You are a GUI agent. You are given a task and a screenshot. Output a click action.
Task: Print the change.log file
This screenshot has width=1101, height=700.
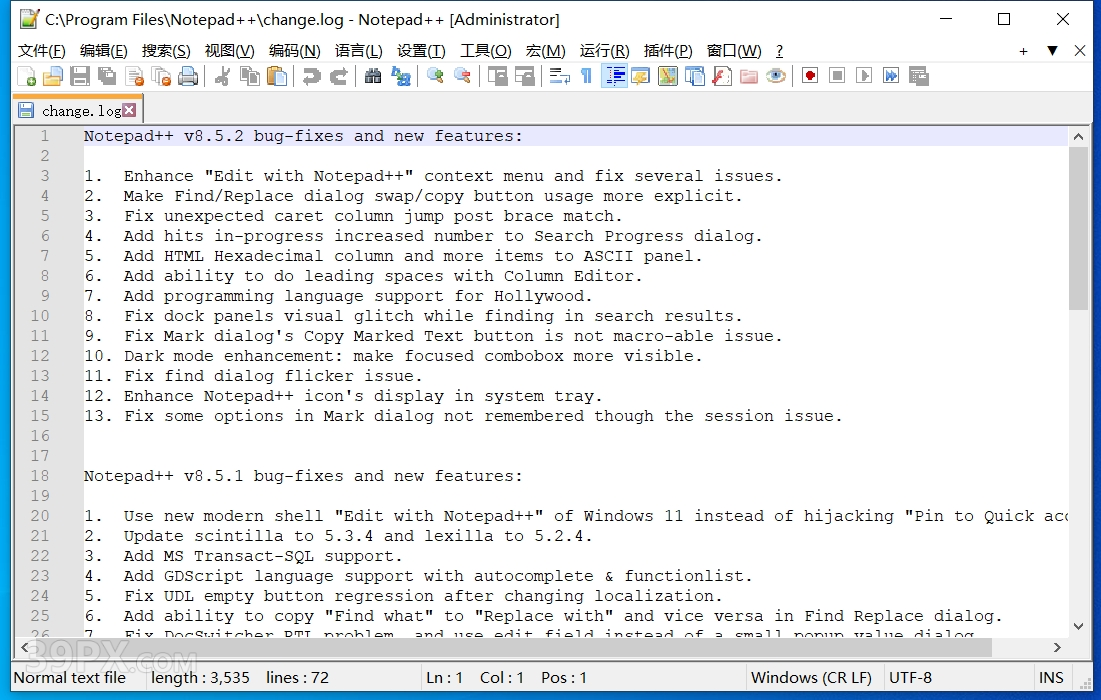[x=186, y=76]
